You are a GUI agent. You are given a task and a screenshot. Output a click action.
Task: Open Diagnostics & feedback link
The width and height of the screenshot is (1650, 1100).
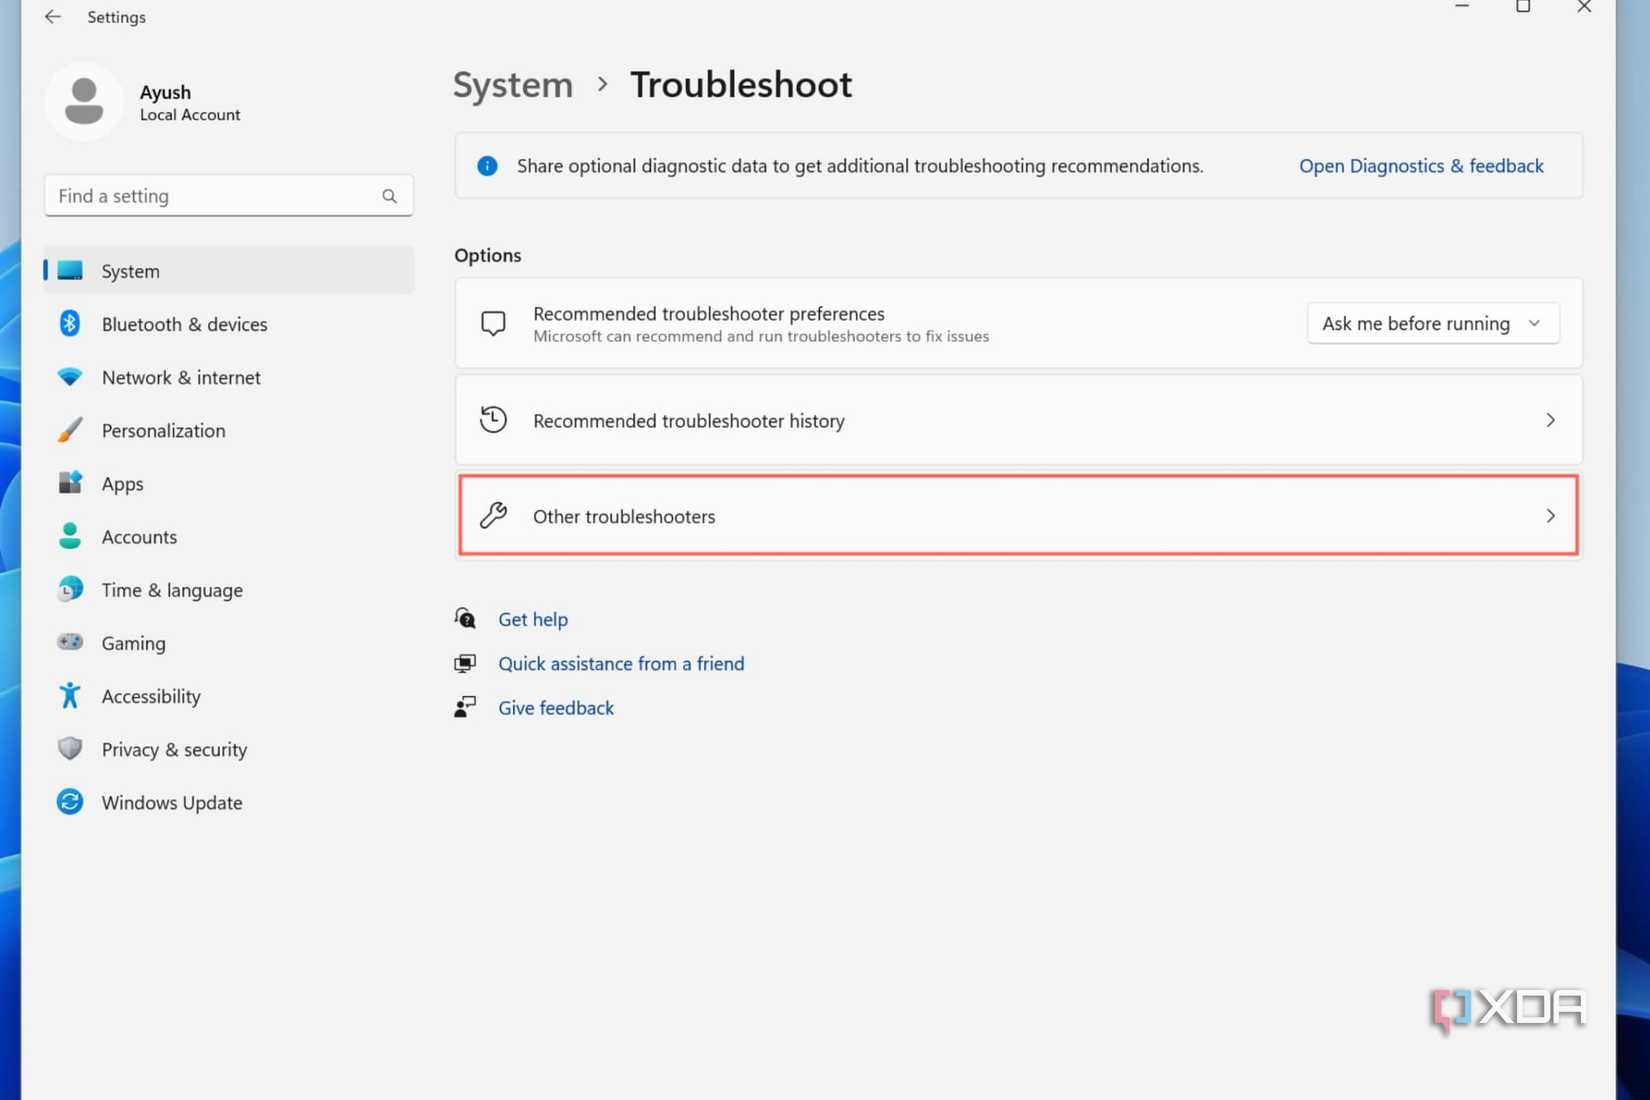tap(1421, 166)
